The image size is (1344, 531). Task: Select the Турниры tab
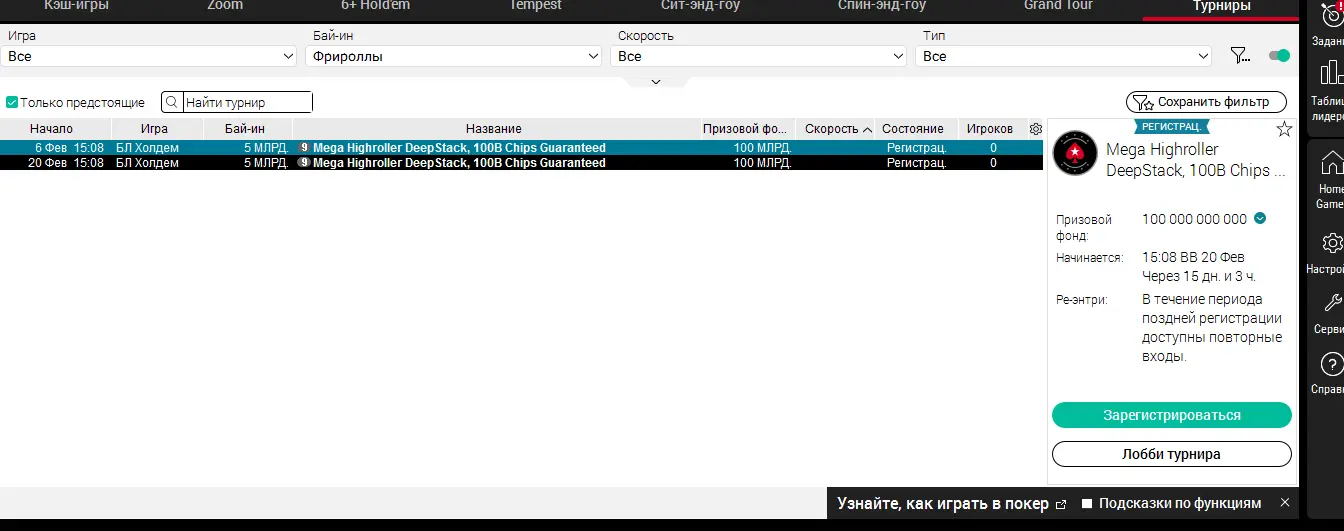click(x=1221, y=8)
